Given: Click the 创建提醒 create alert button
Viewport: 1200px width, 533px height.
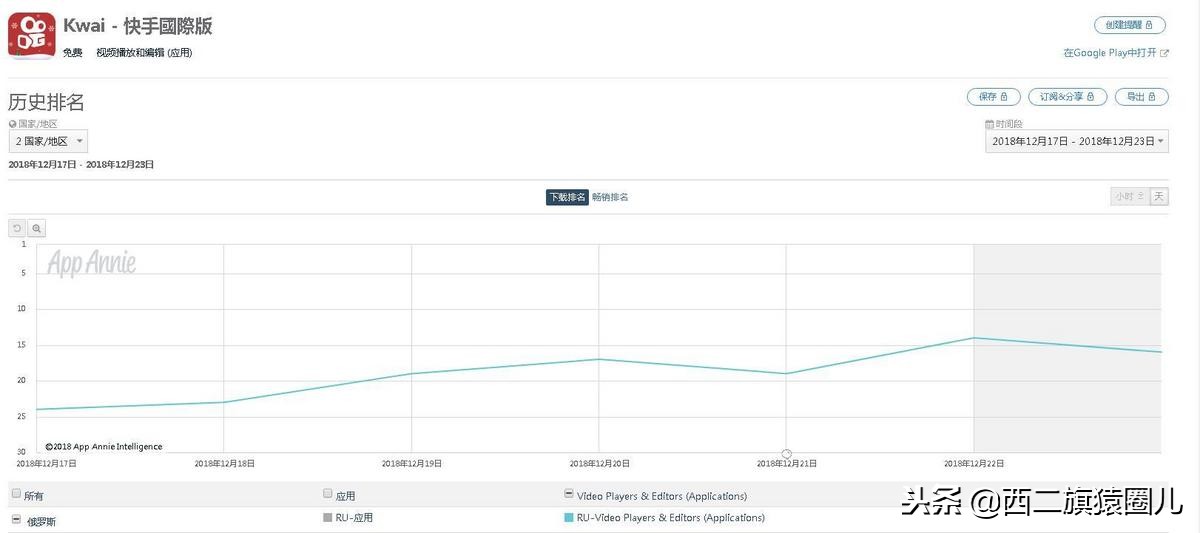Looking at the screenshot, I should [x=1130, y=25].
